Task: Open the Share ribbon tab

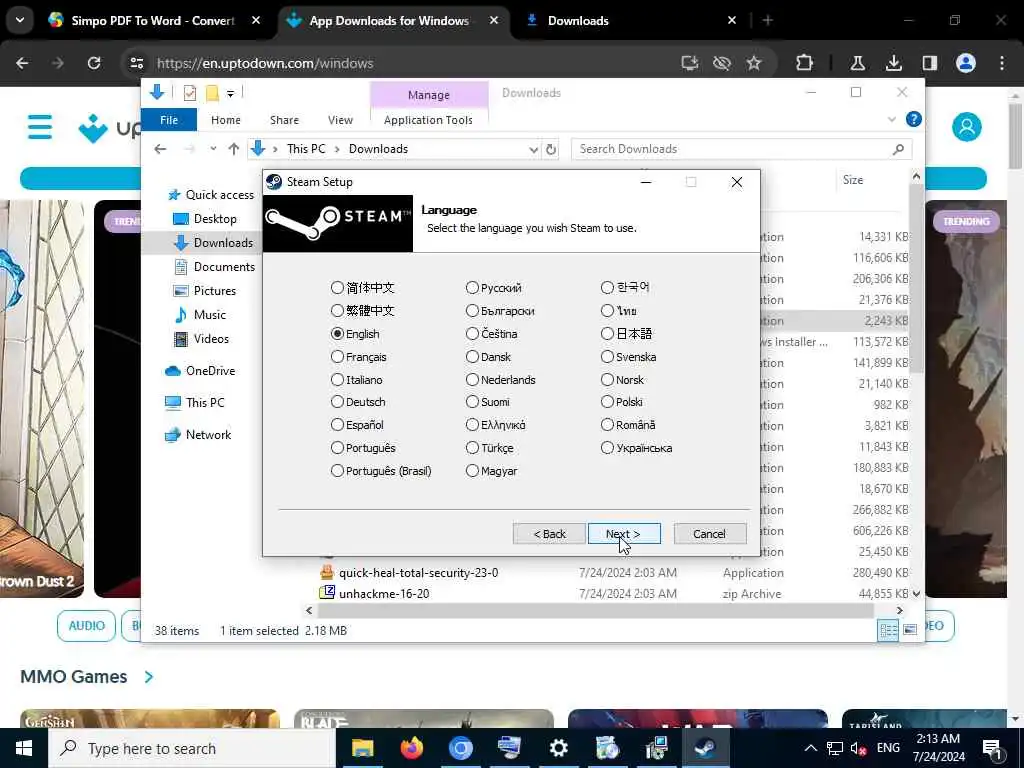Action: pyautogui.click(x=284, y=120)
